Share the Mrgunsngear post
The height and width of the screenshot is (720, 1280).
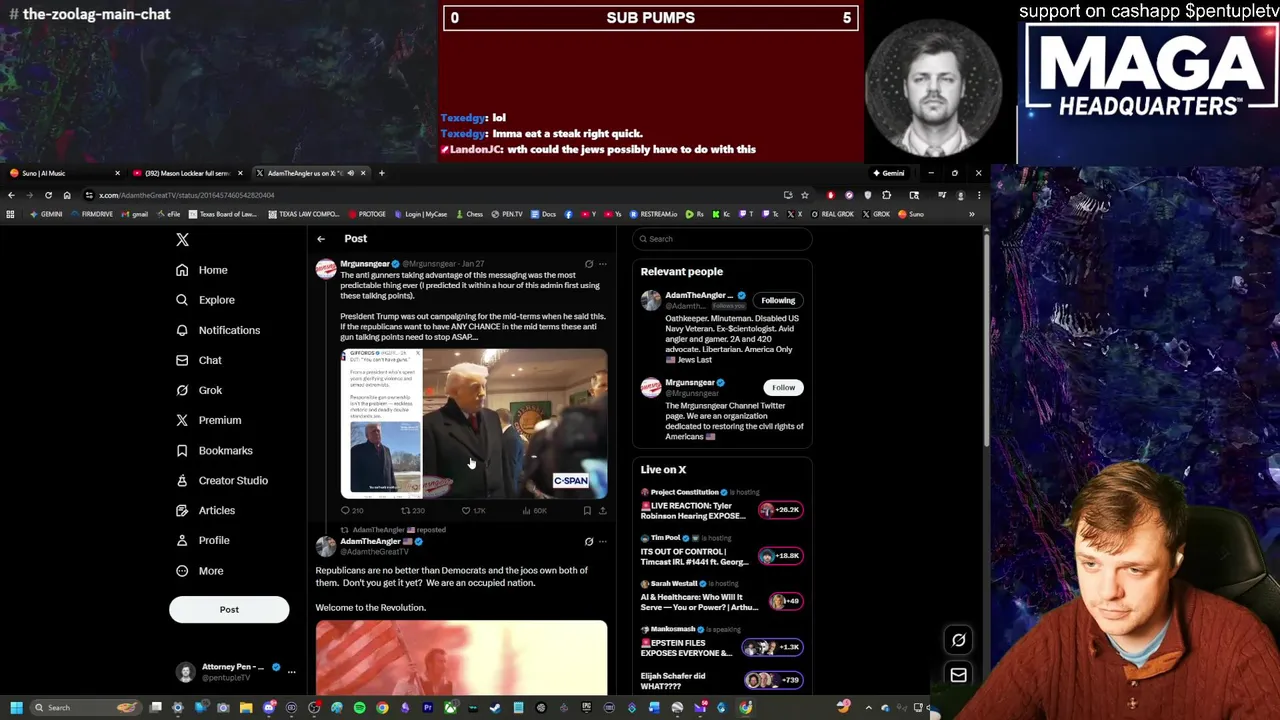(x=602, y=511)
